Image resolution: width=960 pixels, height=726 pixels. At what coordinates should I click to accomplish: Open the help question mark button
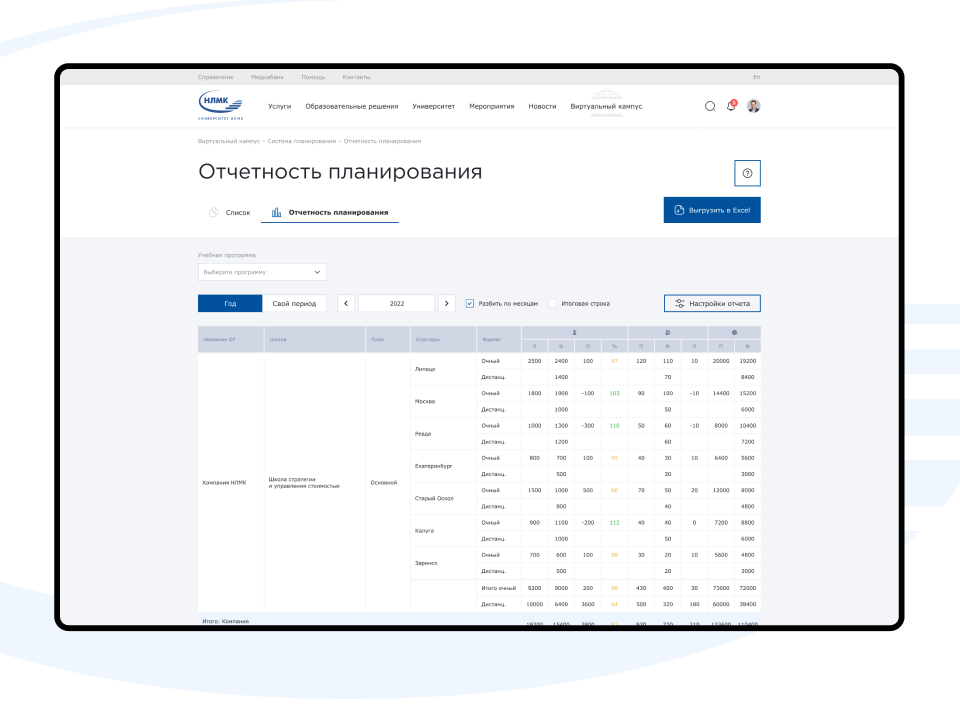pos(747,173)
